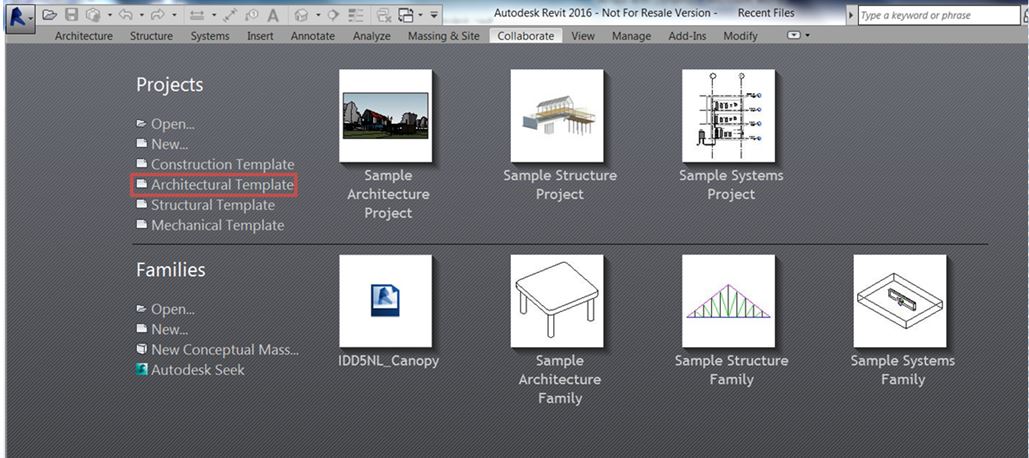Select the Tag by Category tool

pos(251,14)
